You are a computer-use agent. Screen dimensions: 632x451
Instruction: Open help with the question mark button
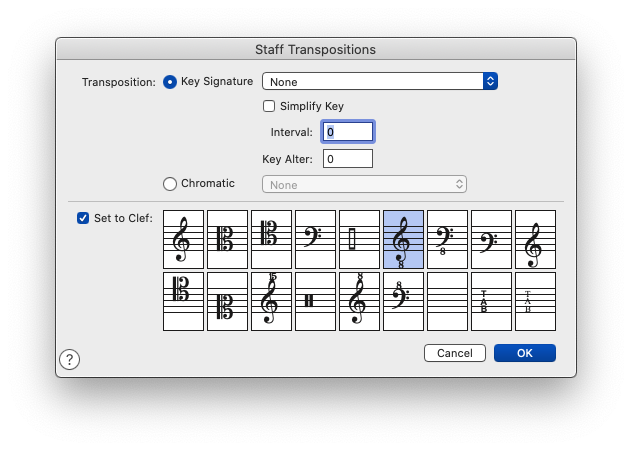pos(69,360)
